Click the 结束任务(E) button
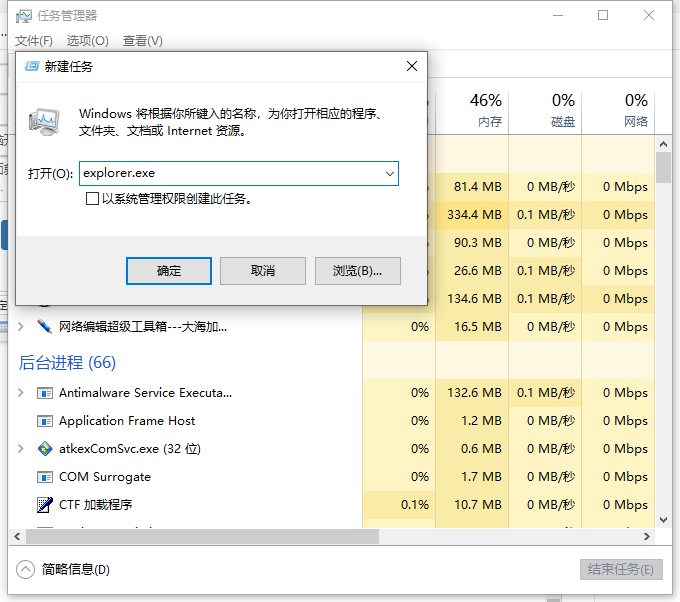Image resolution: width=680 pixels, height=602 pixels. (621, 569)
